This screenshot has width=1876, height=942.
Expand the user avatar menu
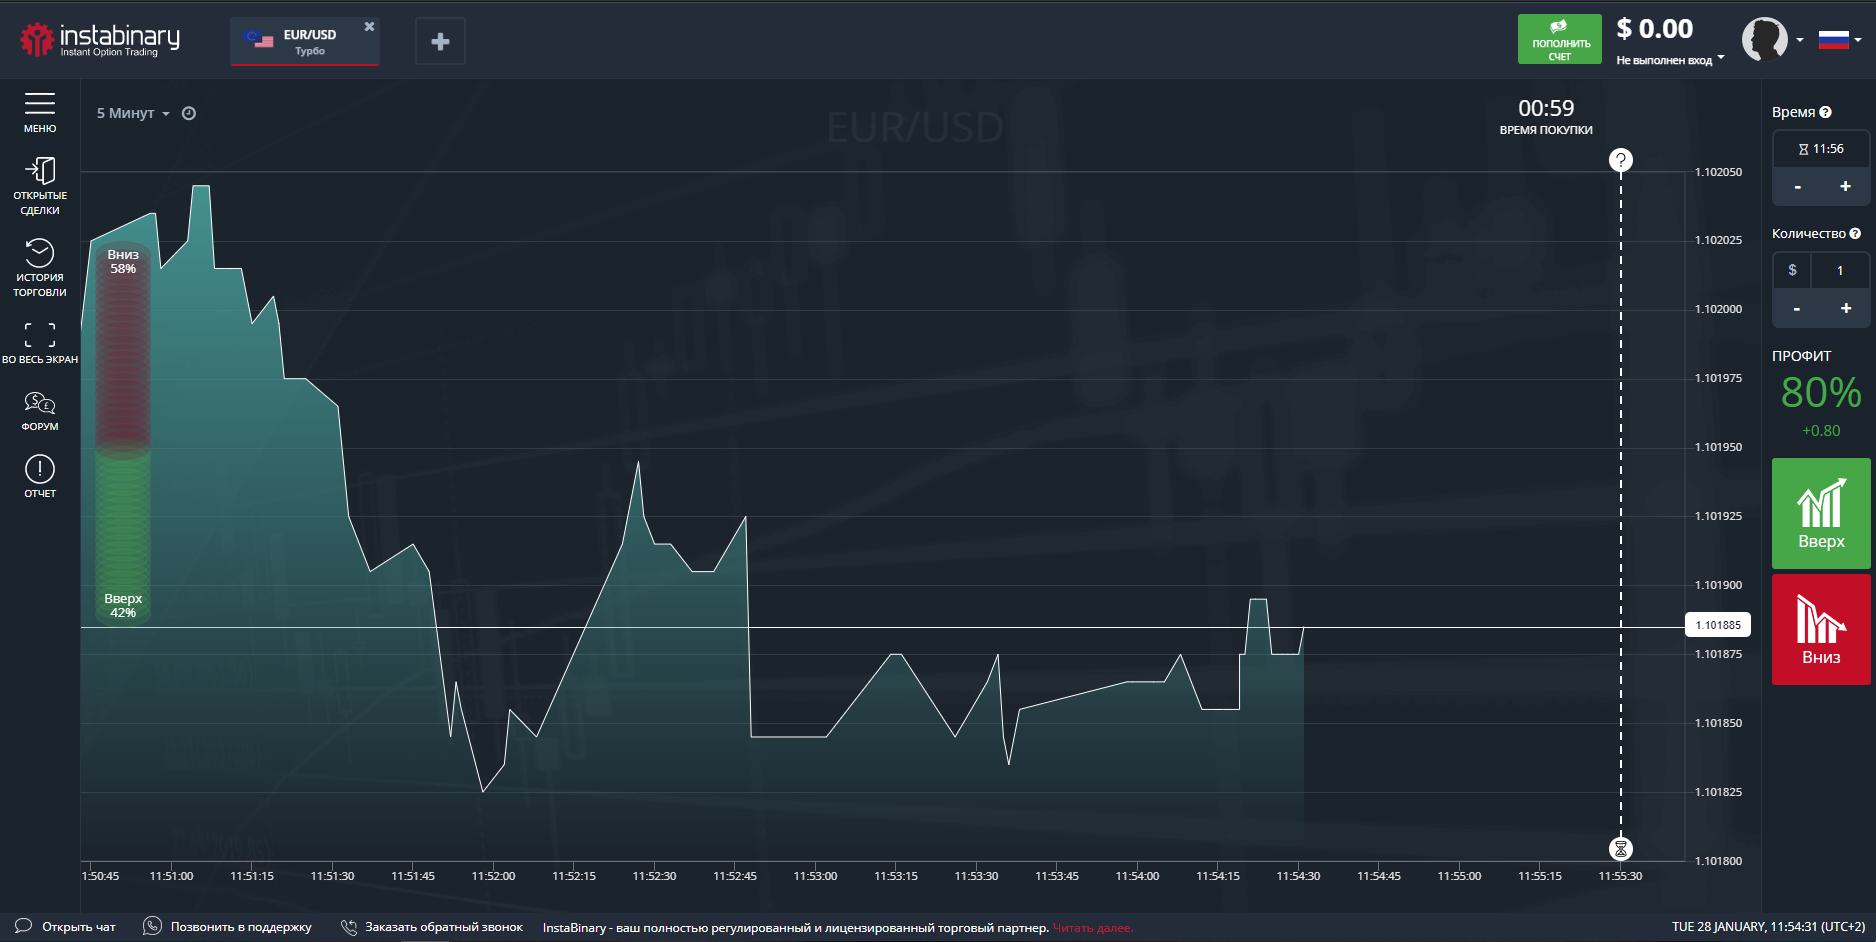[1771, 40]
